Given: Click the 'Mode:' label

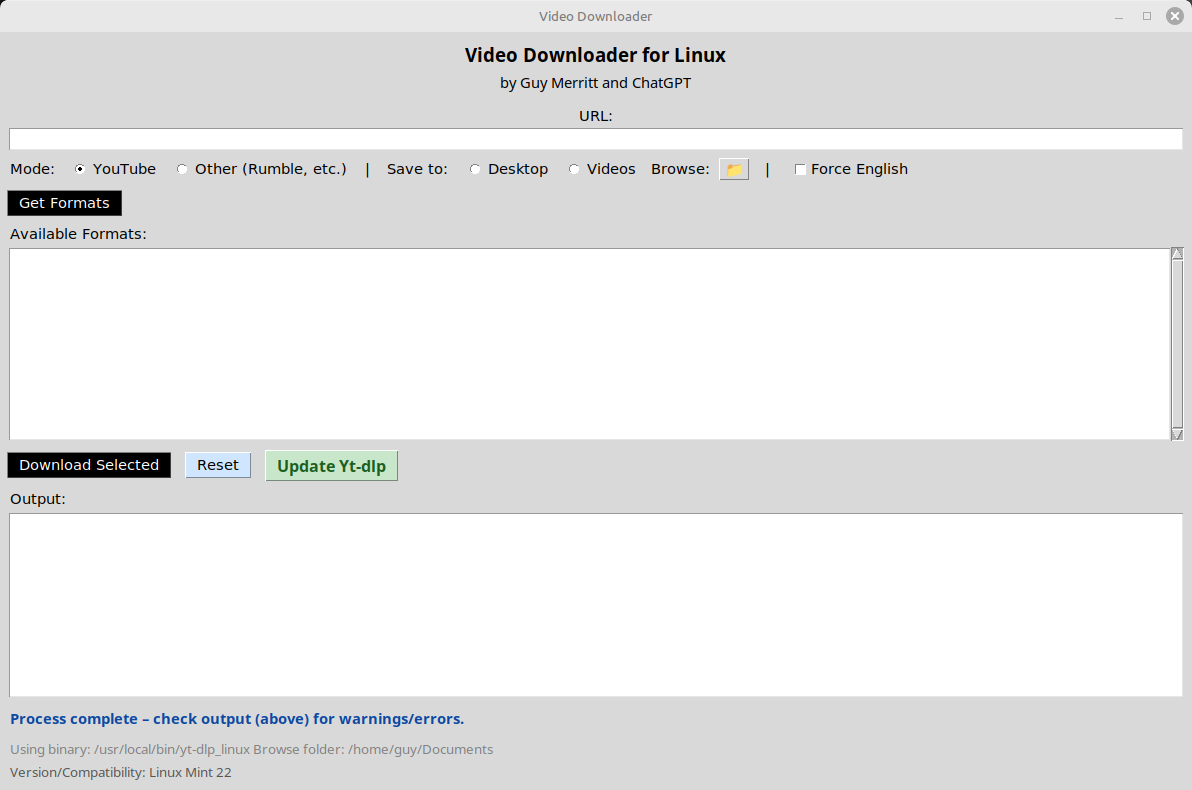Looking at the screenshot, I should point(32,169).
